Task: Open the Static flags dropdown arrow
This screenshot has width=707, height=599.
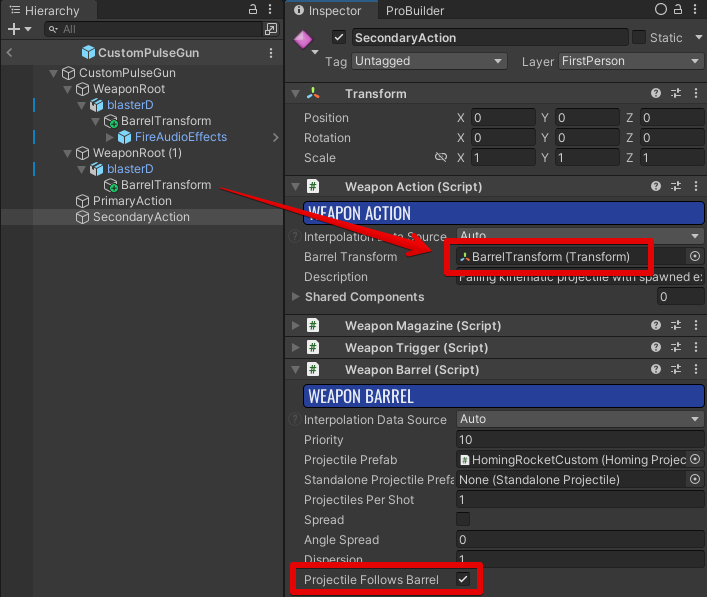Action: point(698,37)
